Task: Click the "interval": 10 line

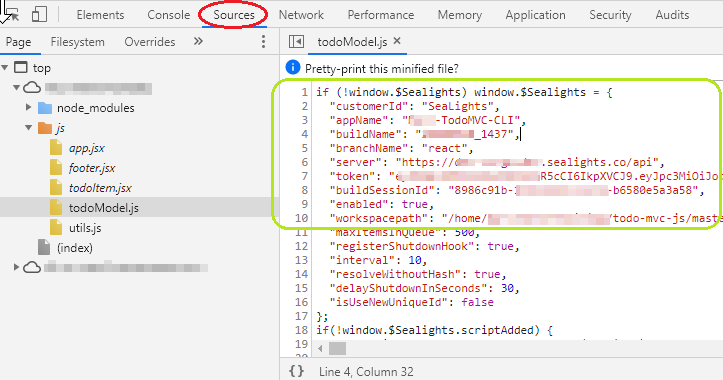Action: (379, 260)
